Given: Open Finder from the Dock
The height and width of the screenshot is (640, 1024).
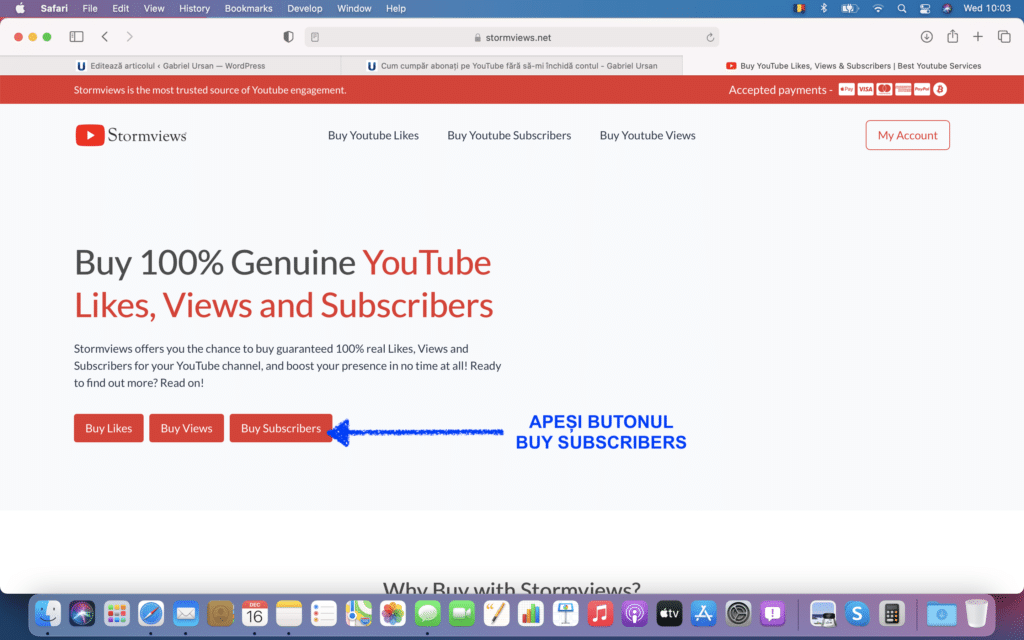Looking at the screenshot, I should point(48,613).
